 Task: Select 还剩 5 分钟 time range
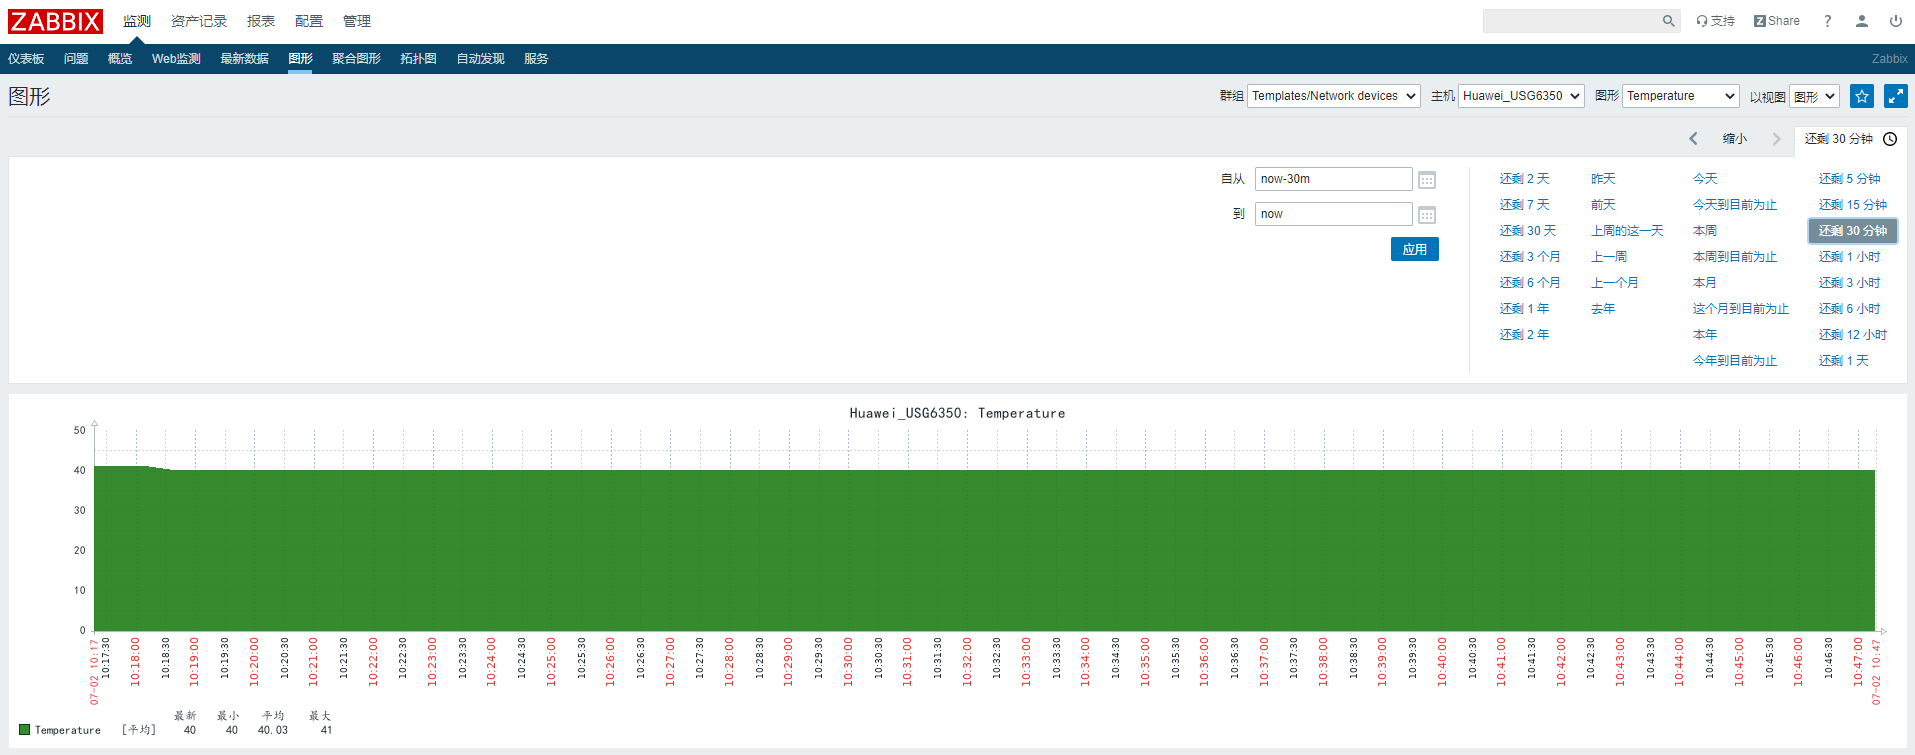click(x=1850, y=179)
